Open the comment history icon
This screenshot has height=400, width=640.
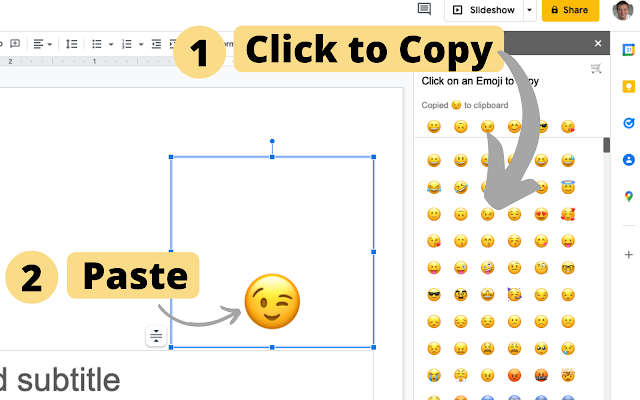click(424, 9)
